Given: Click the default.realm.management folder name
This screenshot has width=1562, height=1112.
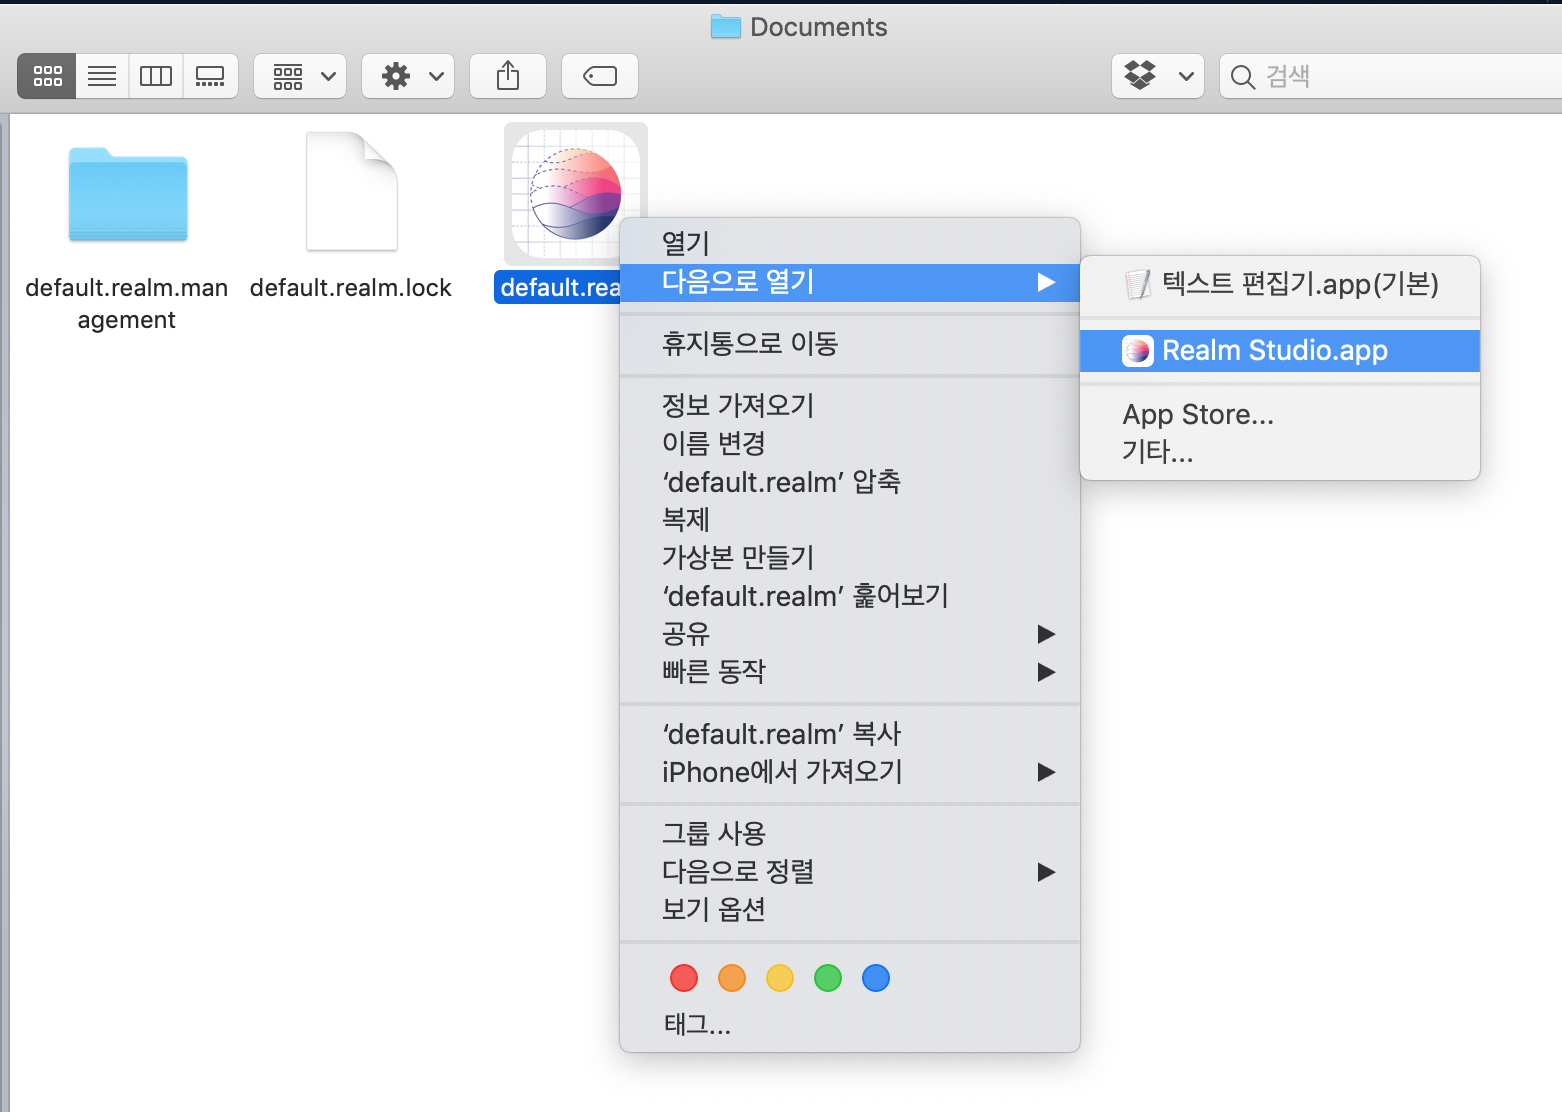Looking at the screenshot, I should (x=127, y=304).
